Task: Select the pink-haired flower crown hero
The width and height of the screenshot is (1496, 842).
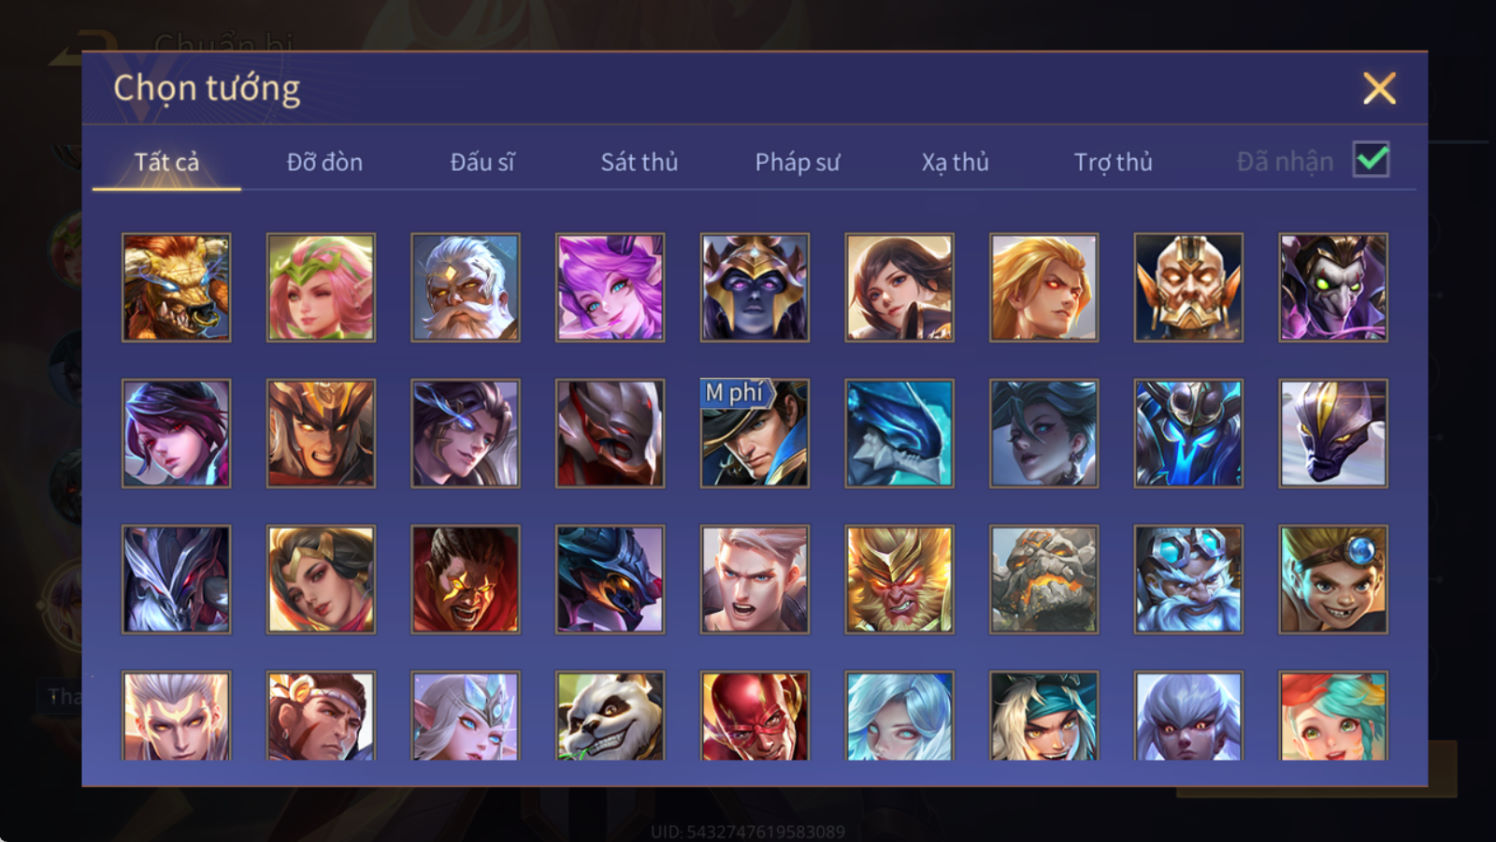Action: click(x=321, y=287)
